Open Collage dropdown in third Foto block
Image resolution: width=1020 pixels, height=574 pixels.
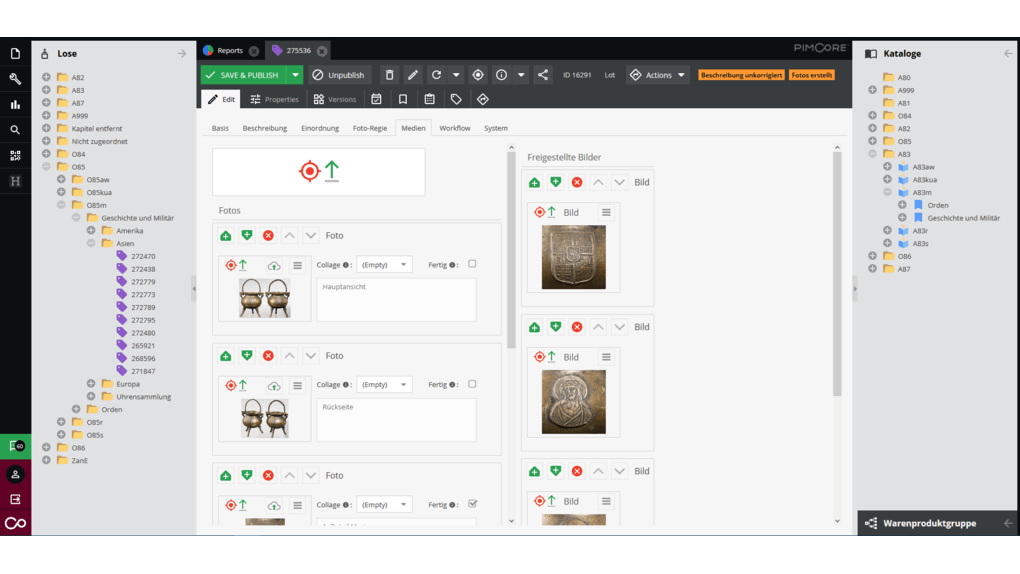pos(384,504)
